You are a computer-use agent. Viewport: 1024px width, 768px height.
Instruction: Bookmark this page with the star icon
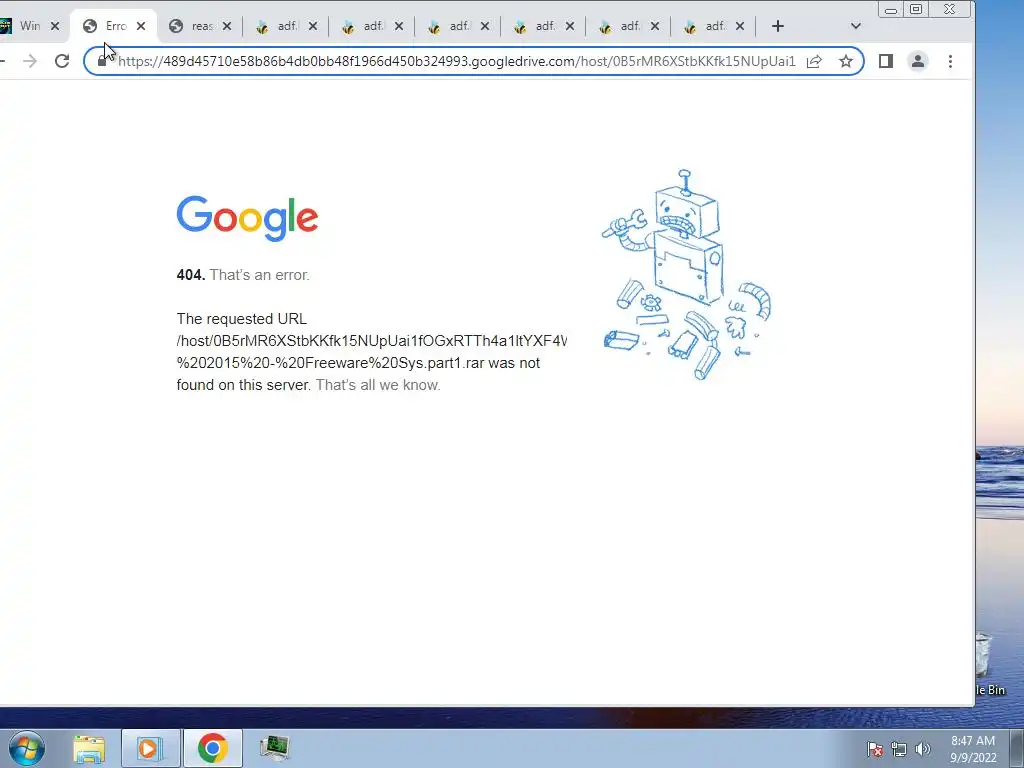[846, 61]
